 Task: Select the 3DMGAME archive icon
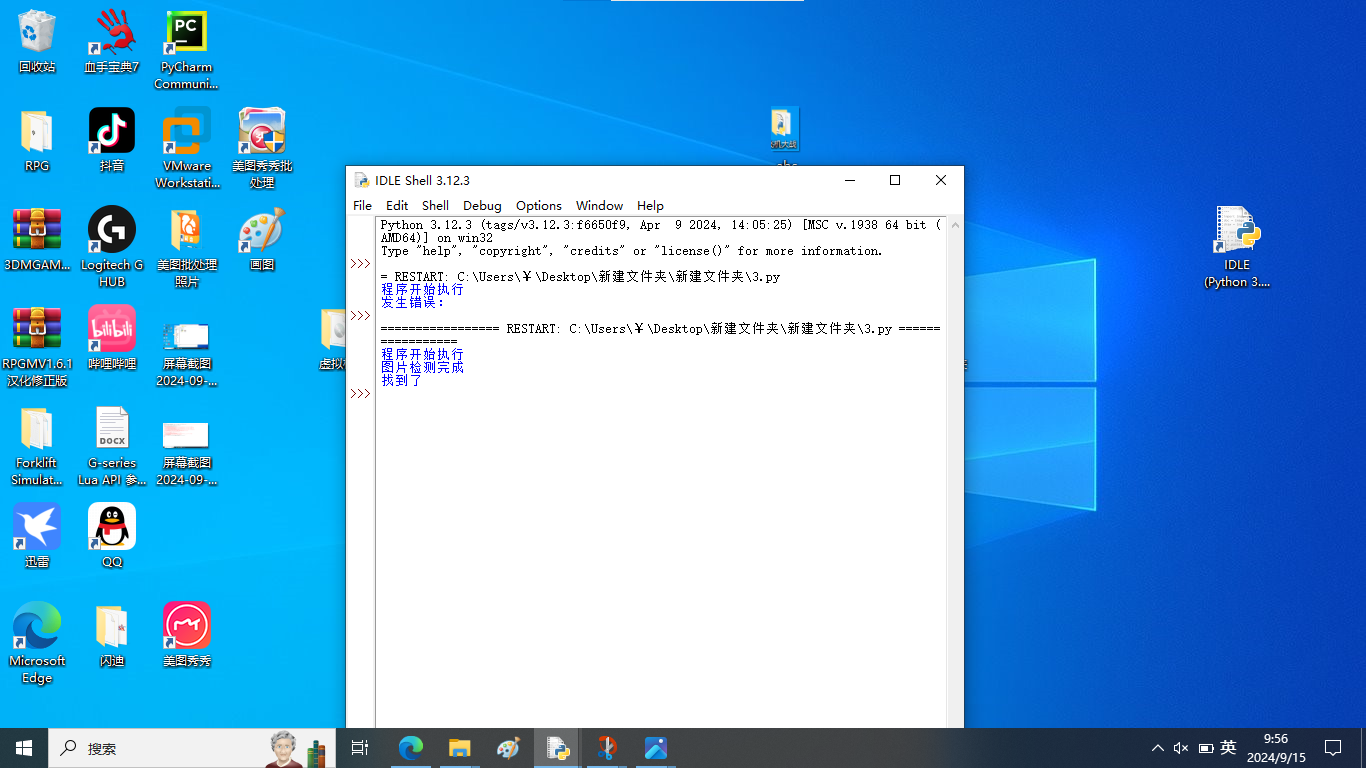coord(37,240)
